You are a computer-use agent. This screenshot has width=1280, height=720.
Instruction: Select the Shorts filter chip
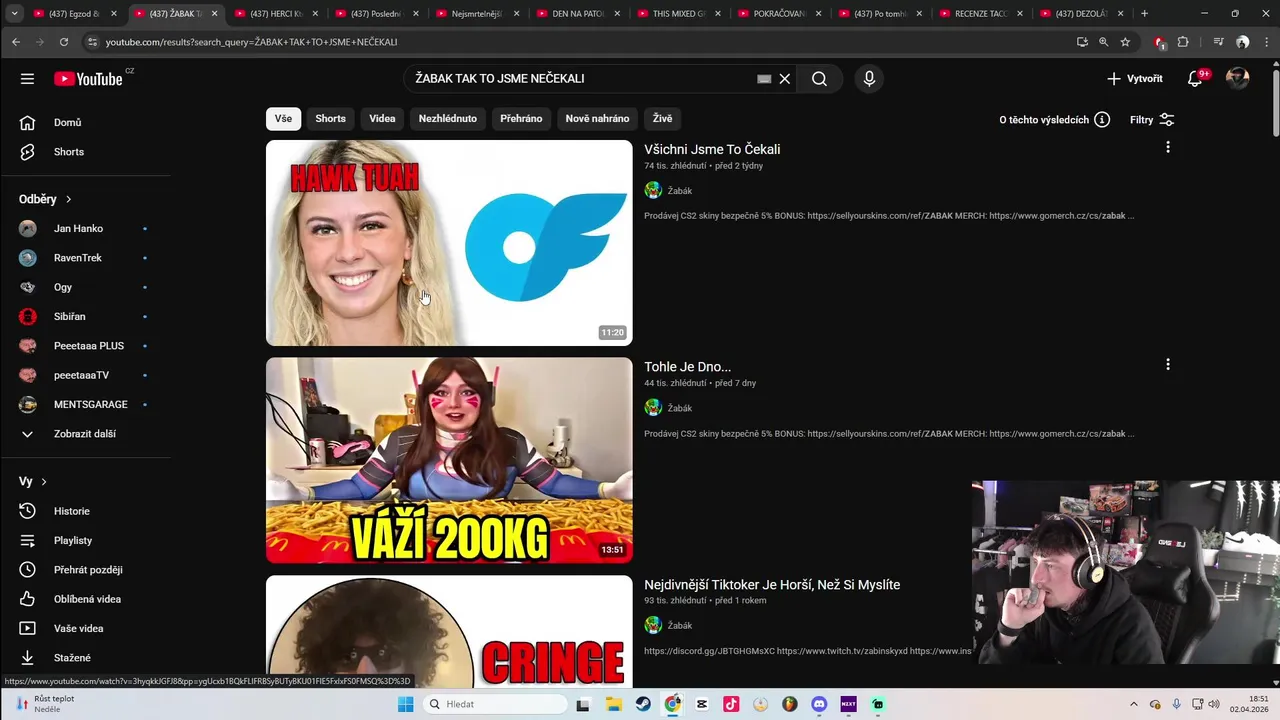(330, 118)
